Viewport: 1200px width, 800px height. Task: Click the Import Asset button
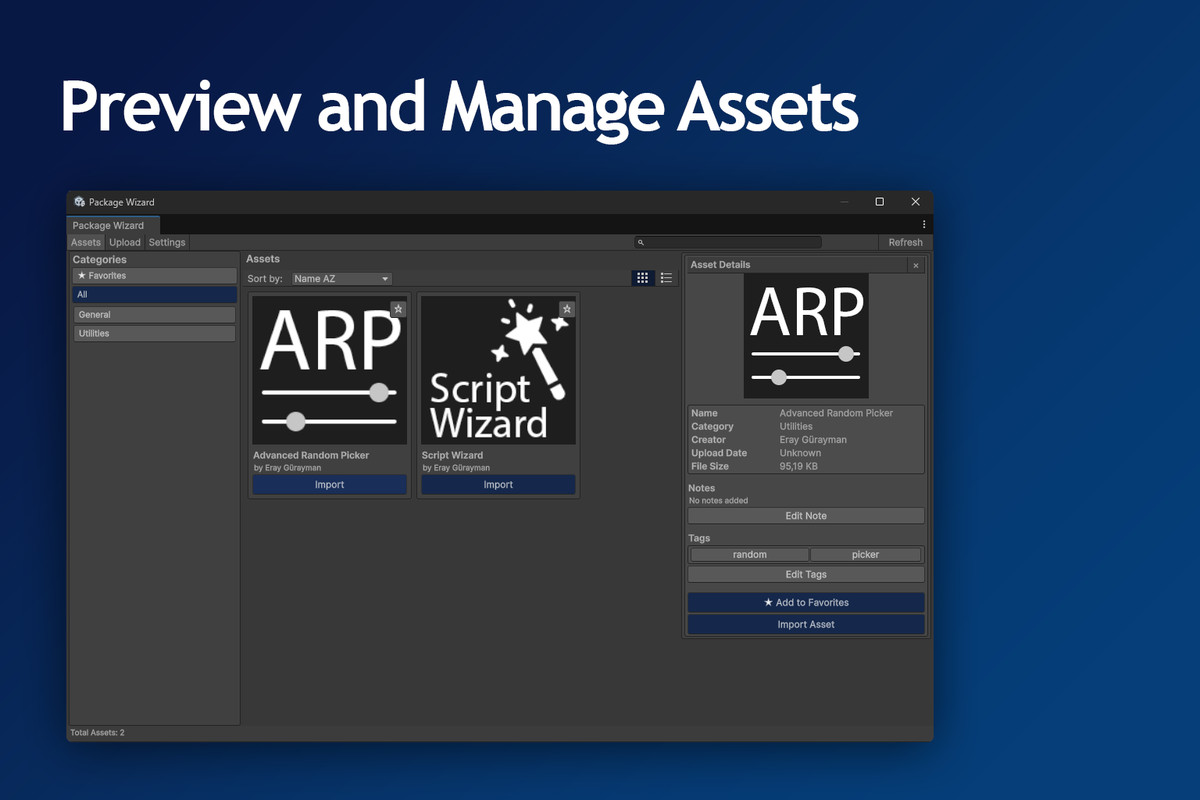point(806,625)
